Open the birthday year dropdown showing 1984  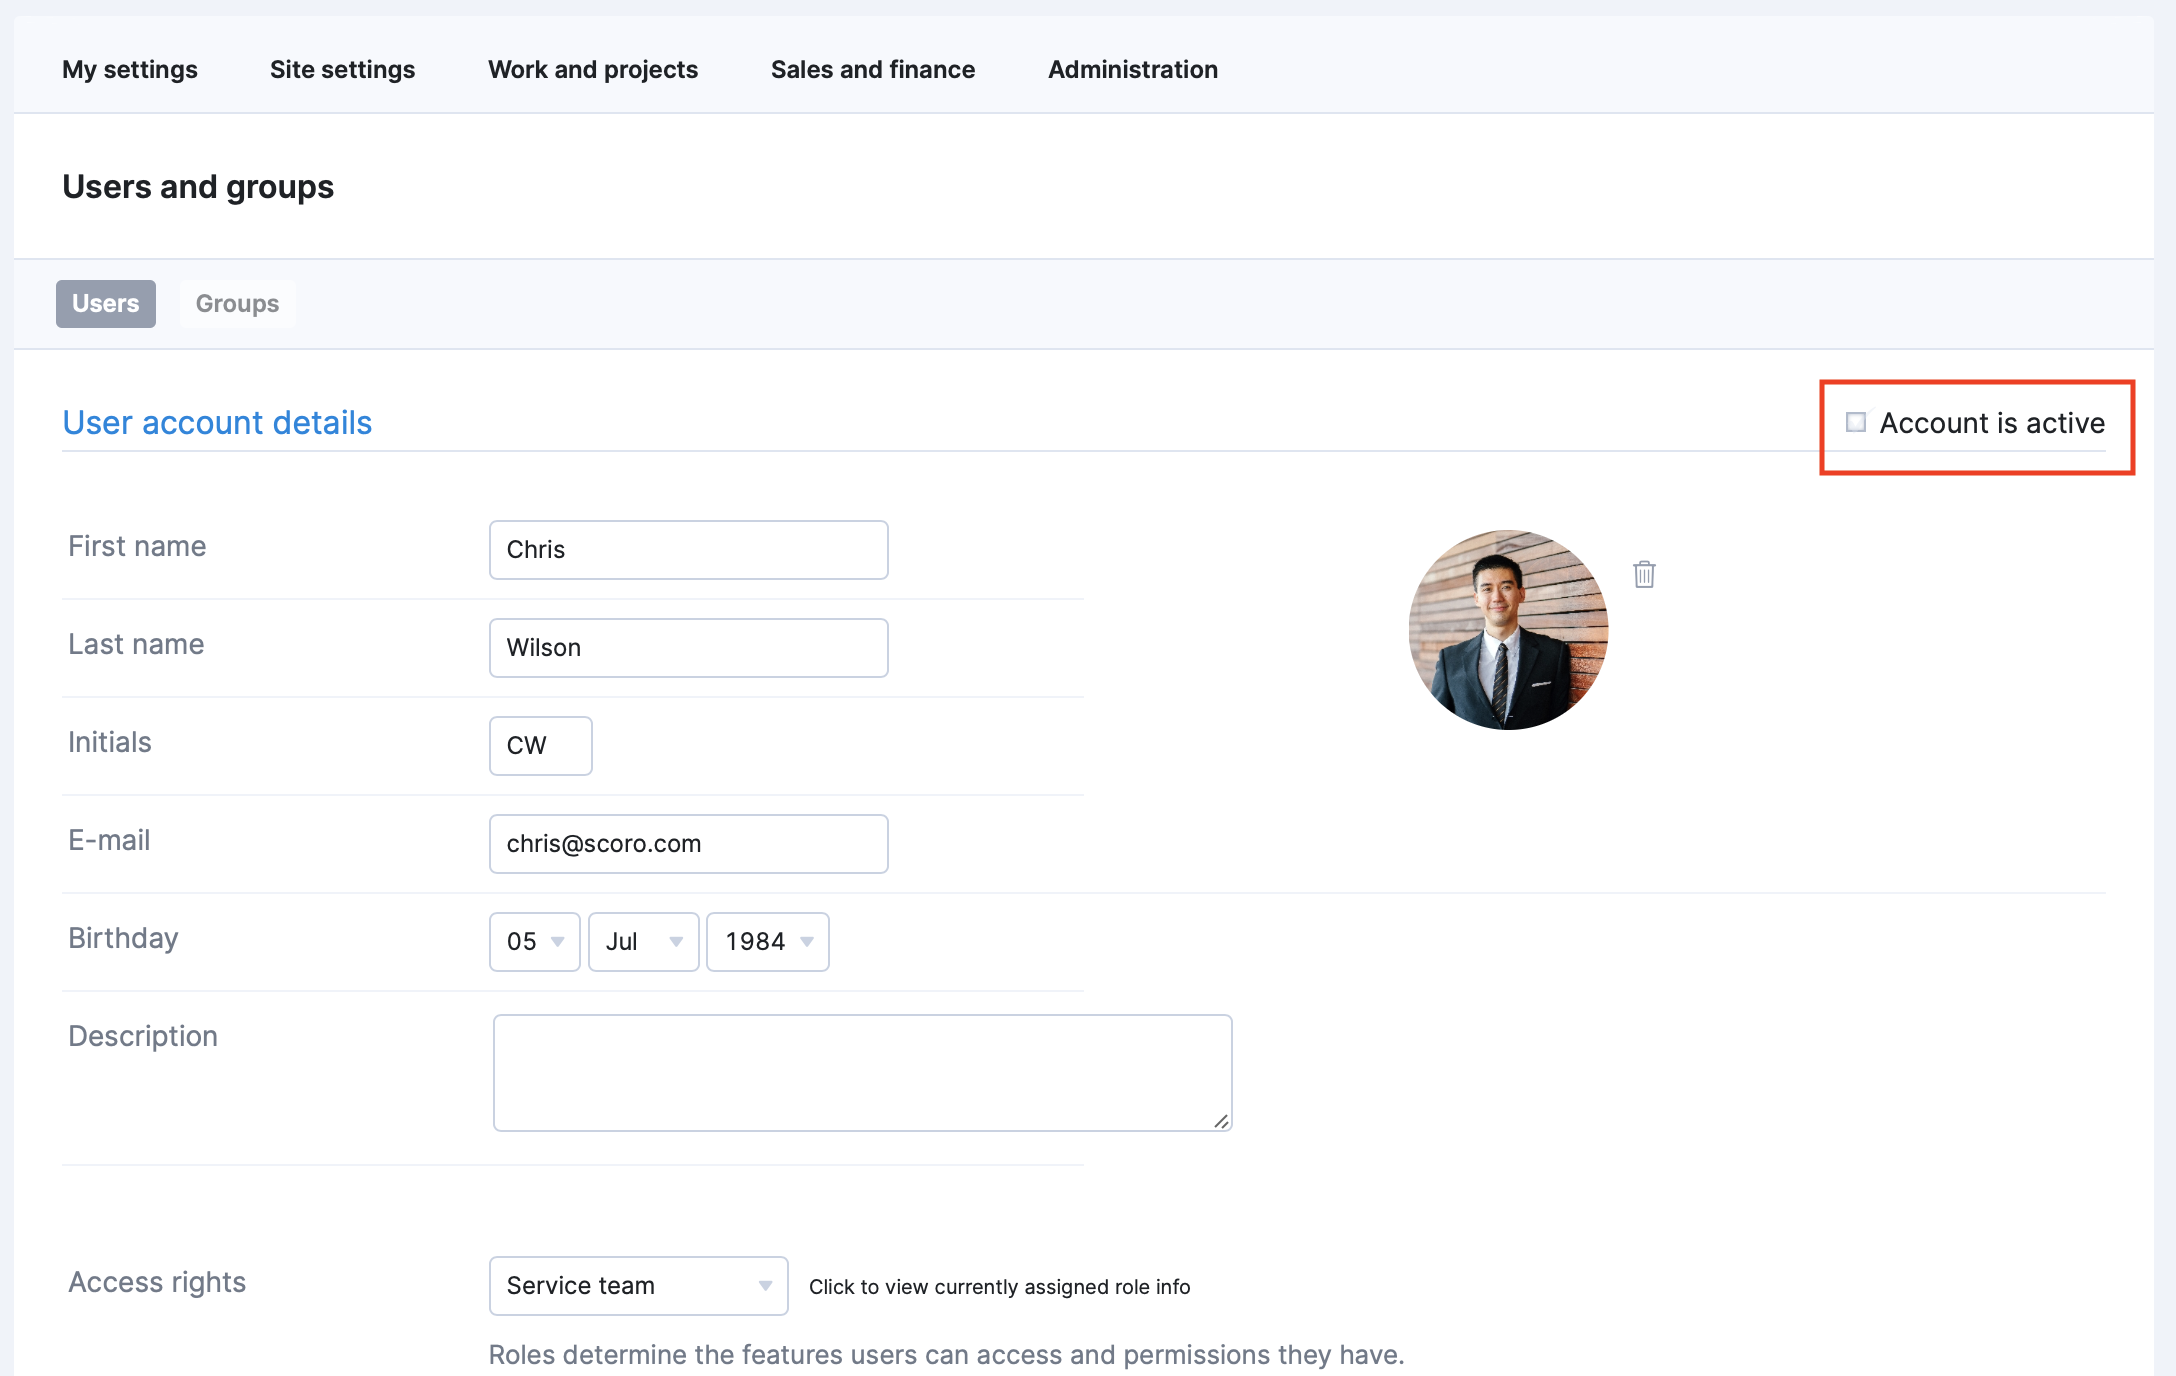tap(767, 941)
